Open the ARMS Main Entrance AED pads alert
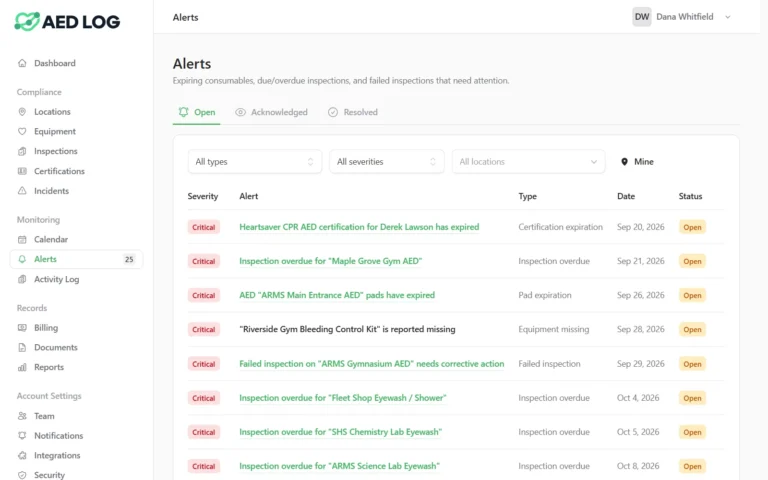This screenshot has width=768, height=480. [x=337, y=295]
